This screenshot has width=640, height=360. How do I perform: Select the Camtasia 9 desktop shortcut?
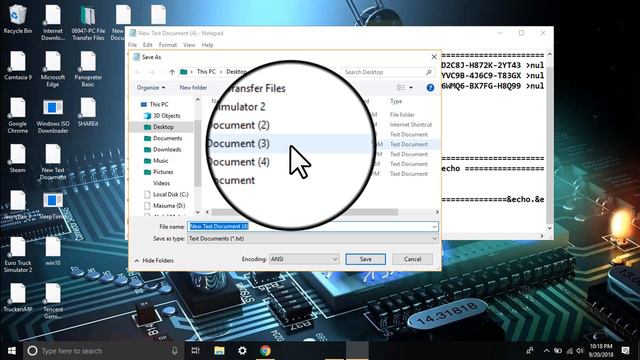[x=18, y=65]
